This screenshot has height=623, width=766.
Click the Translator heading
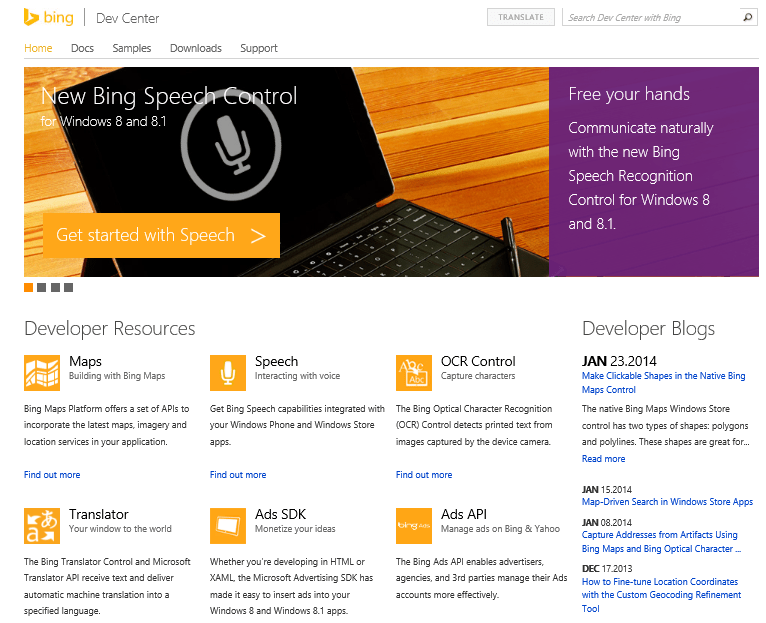99,514
